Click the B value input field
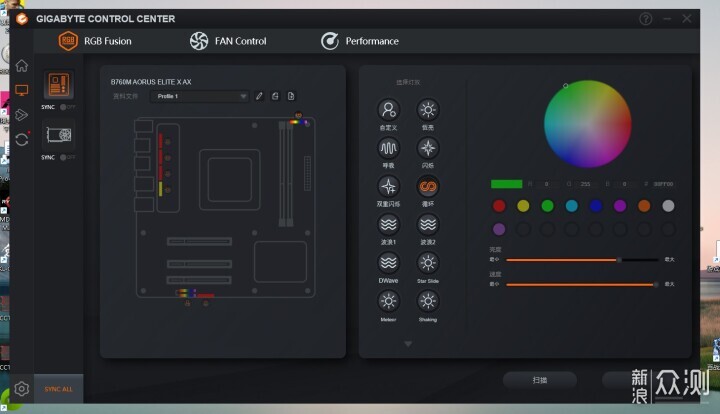Screen dimensions: 720x414 click(625, 184)
